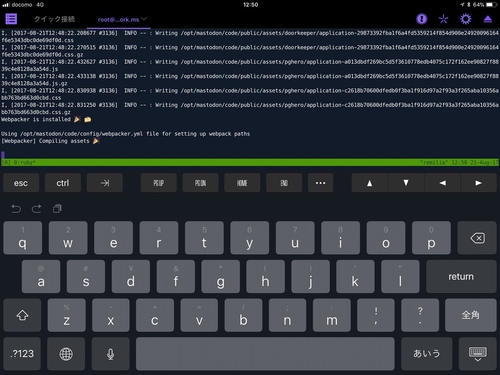Tap the w key

[x=68, y=238]
